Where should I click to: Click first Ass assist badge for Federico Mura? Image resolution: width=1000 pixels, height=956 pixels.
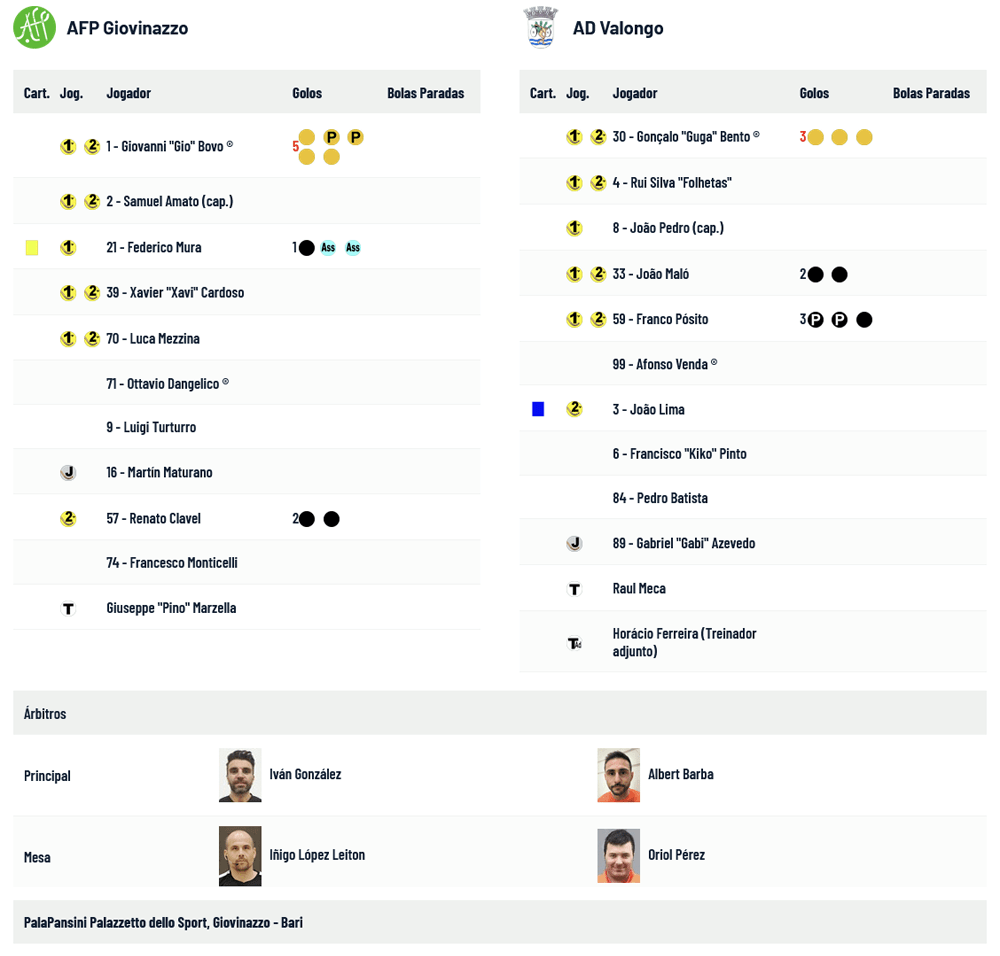[328, 247]
